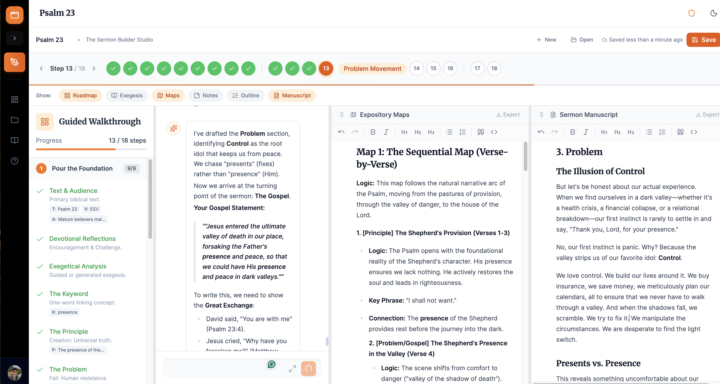Expand the left sidebar with chevron

click(14, 38)
